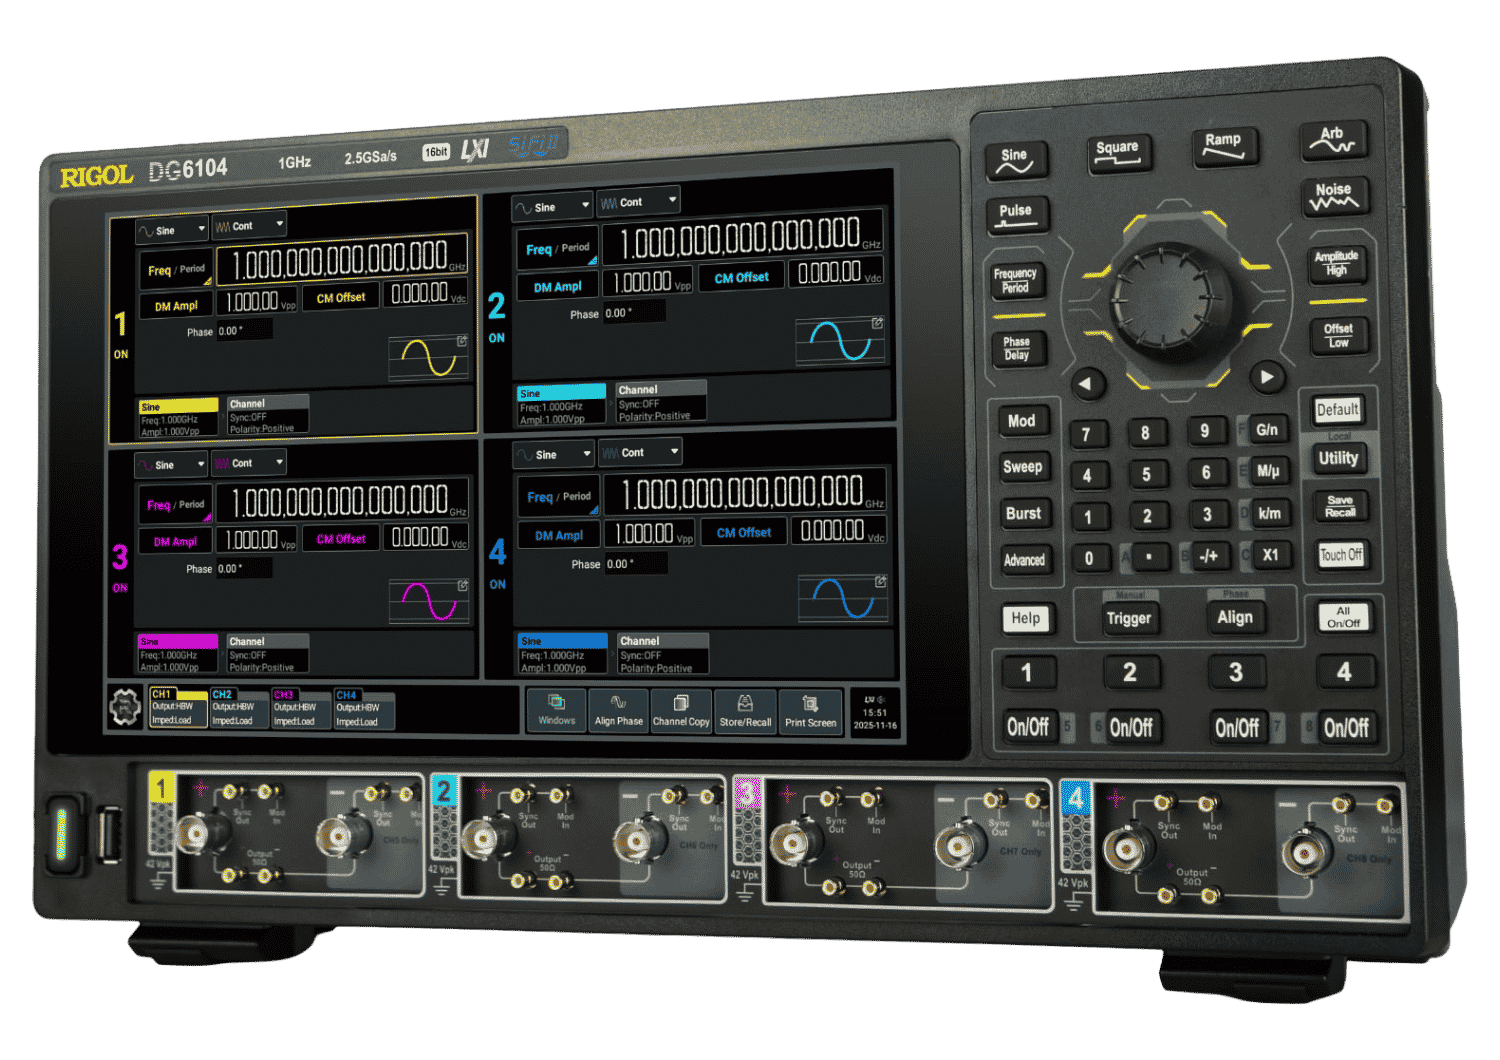
Task: Open channel 3 Sine waveform dropdown
Action: (172, 465)
